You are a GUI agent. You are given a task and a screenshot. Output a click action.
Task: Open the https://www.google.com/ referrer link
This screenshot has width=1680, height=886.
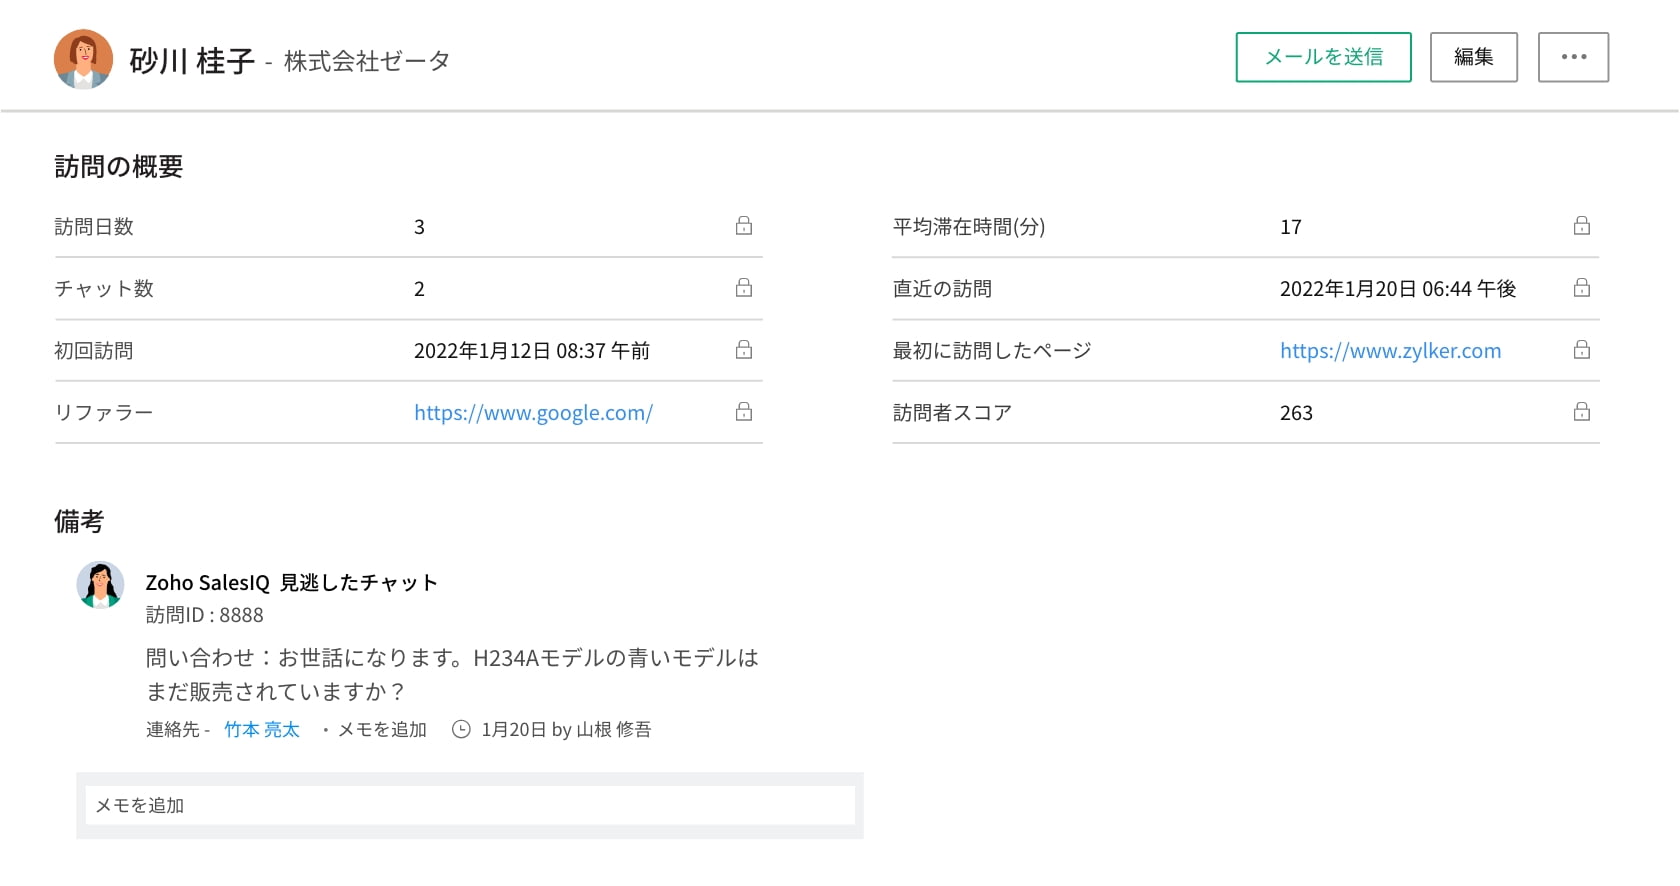[533, 413]
